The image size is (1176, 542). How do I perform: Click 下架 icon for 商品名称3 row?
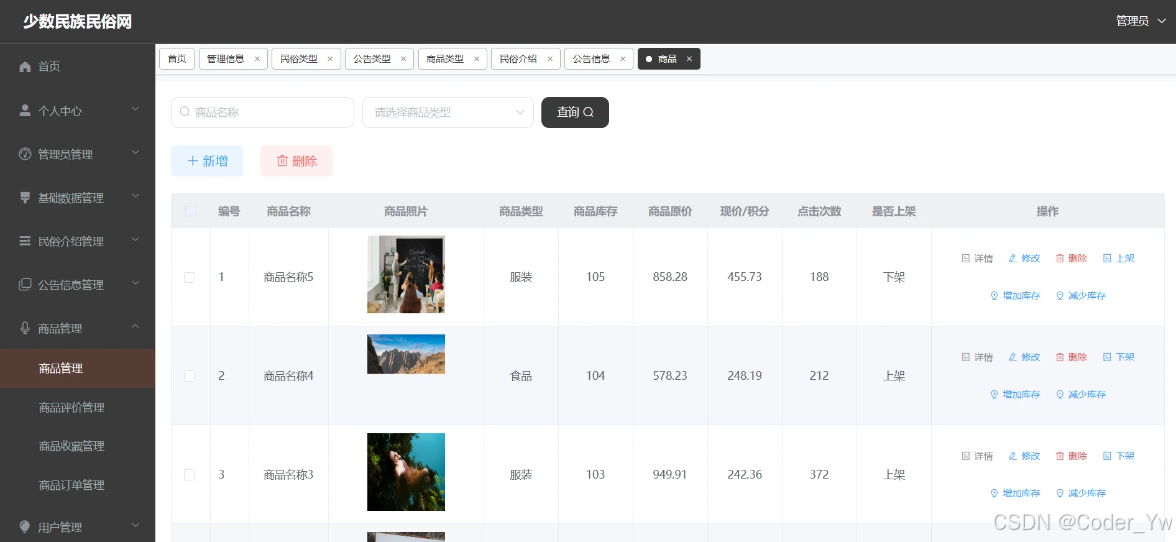1107,456
